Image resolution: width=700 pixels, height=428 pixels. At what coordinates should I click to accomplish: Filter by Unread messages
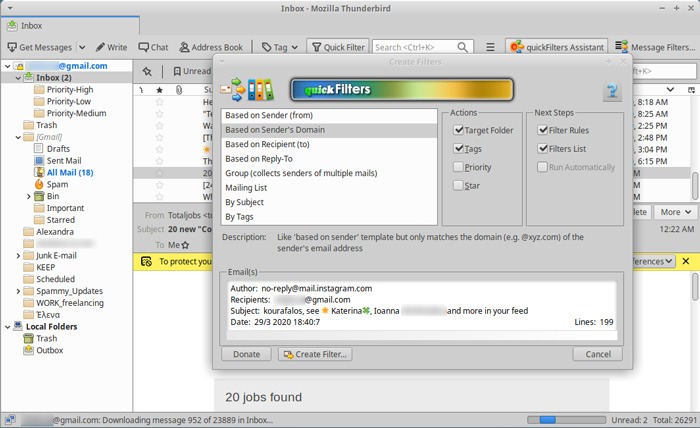(x=192, y=71)
